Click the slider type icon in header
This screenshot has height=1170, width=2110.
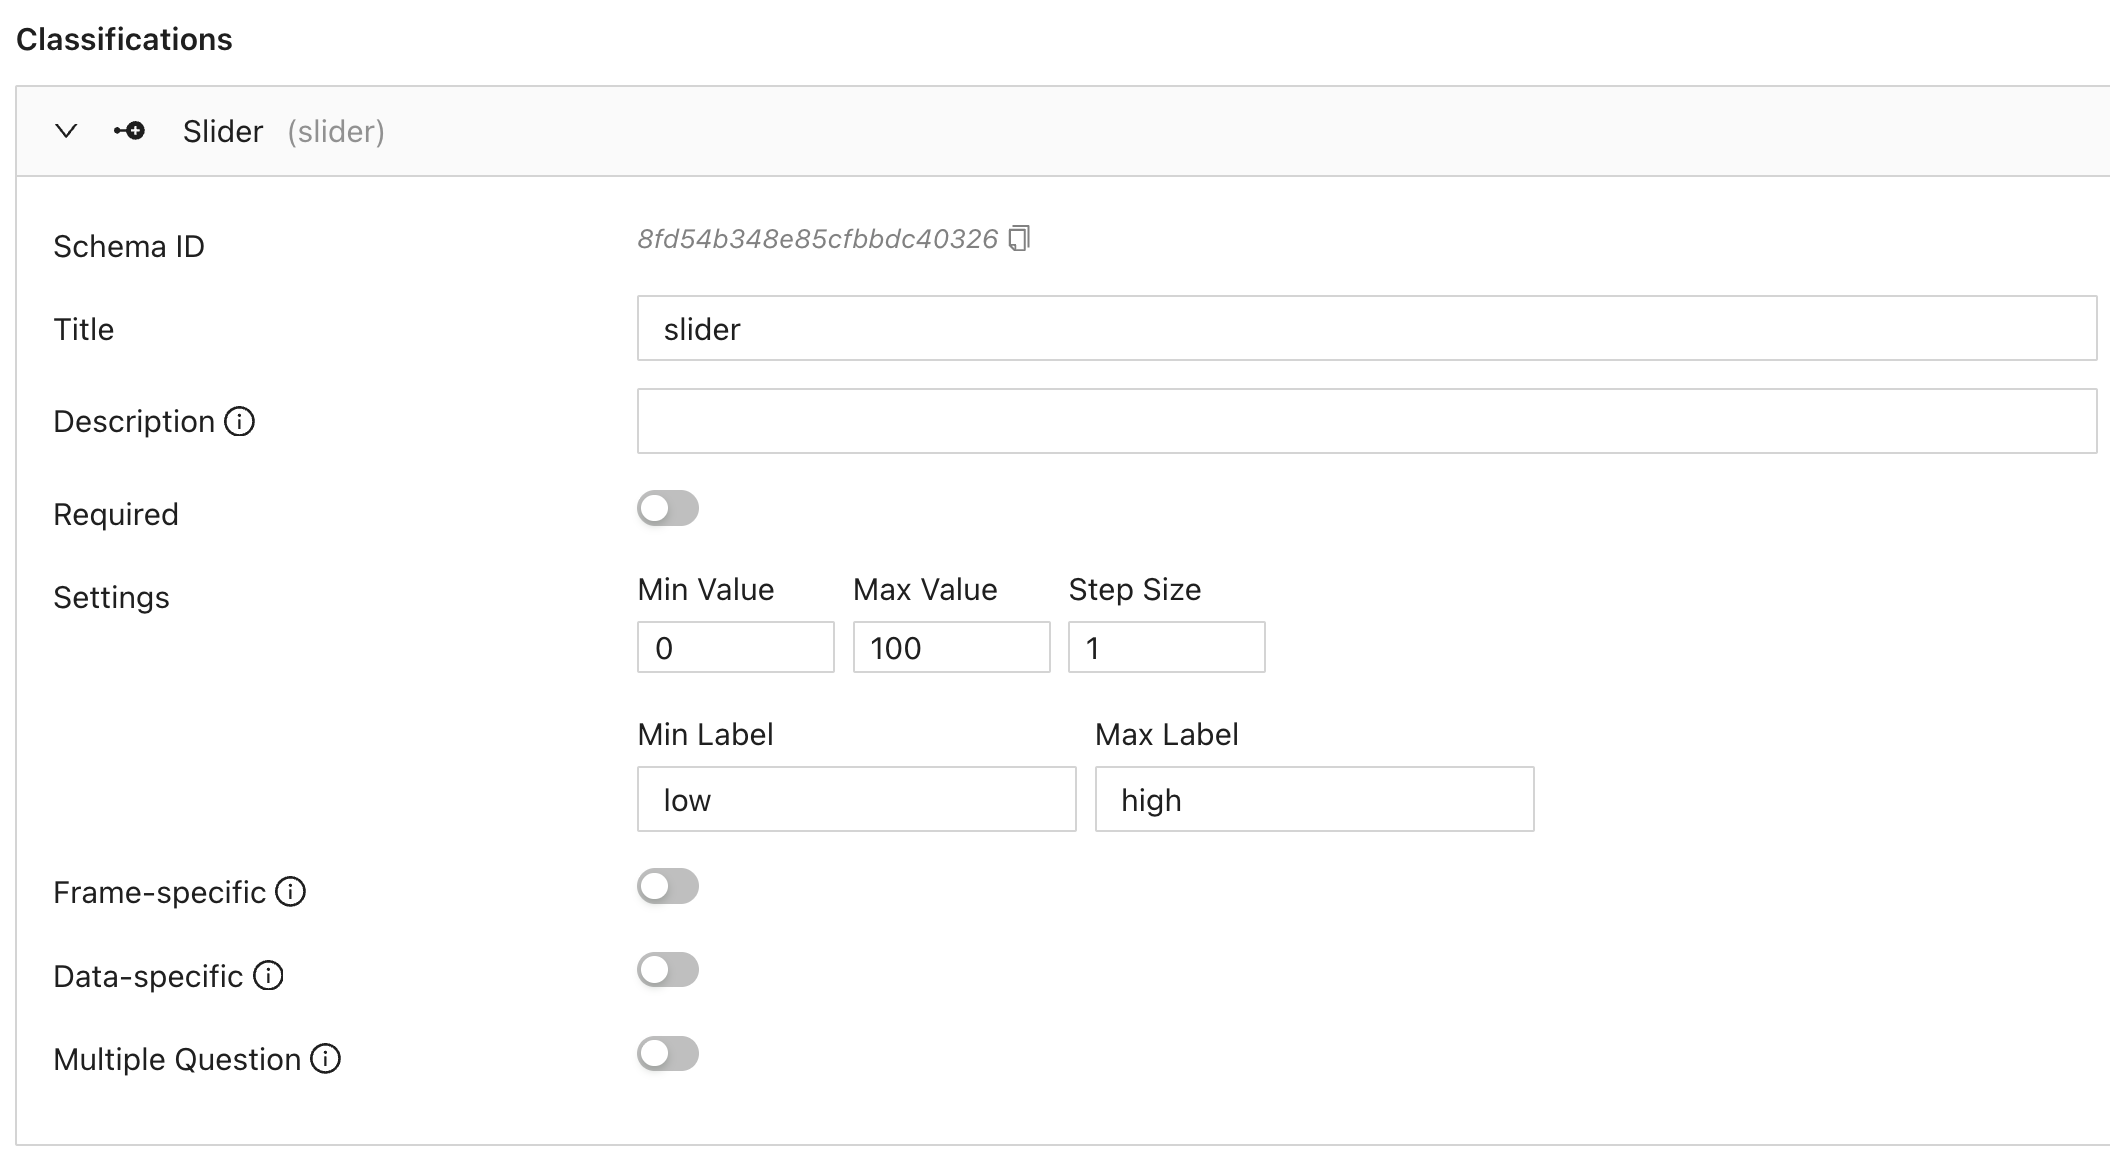point(129,131)
